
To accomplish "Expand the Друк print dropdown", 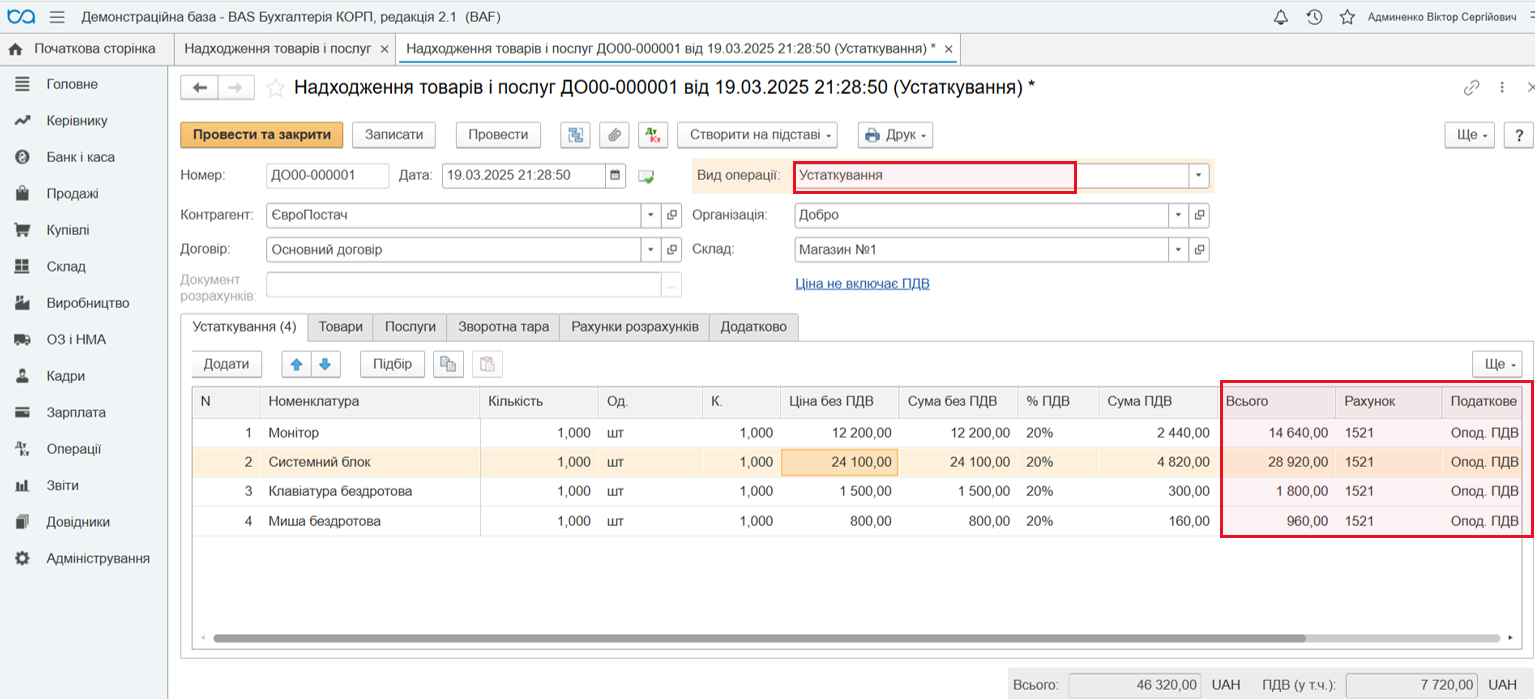I will 895,135.
